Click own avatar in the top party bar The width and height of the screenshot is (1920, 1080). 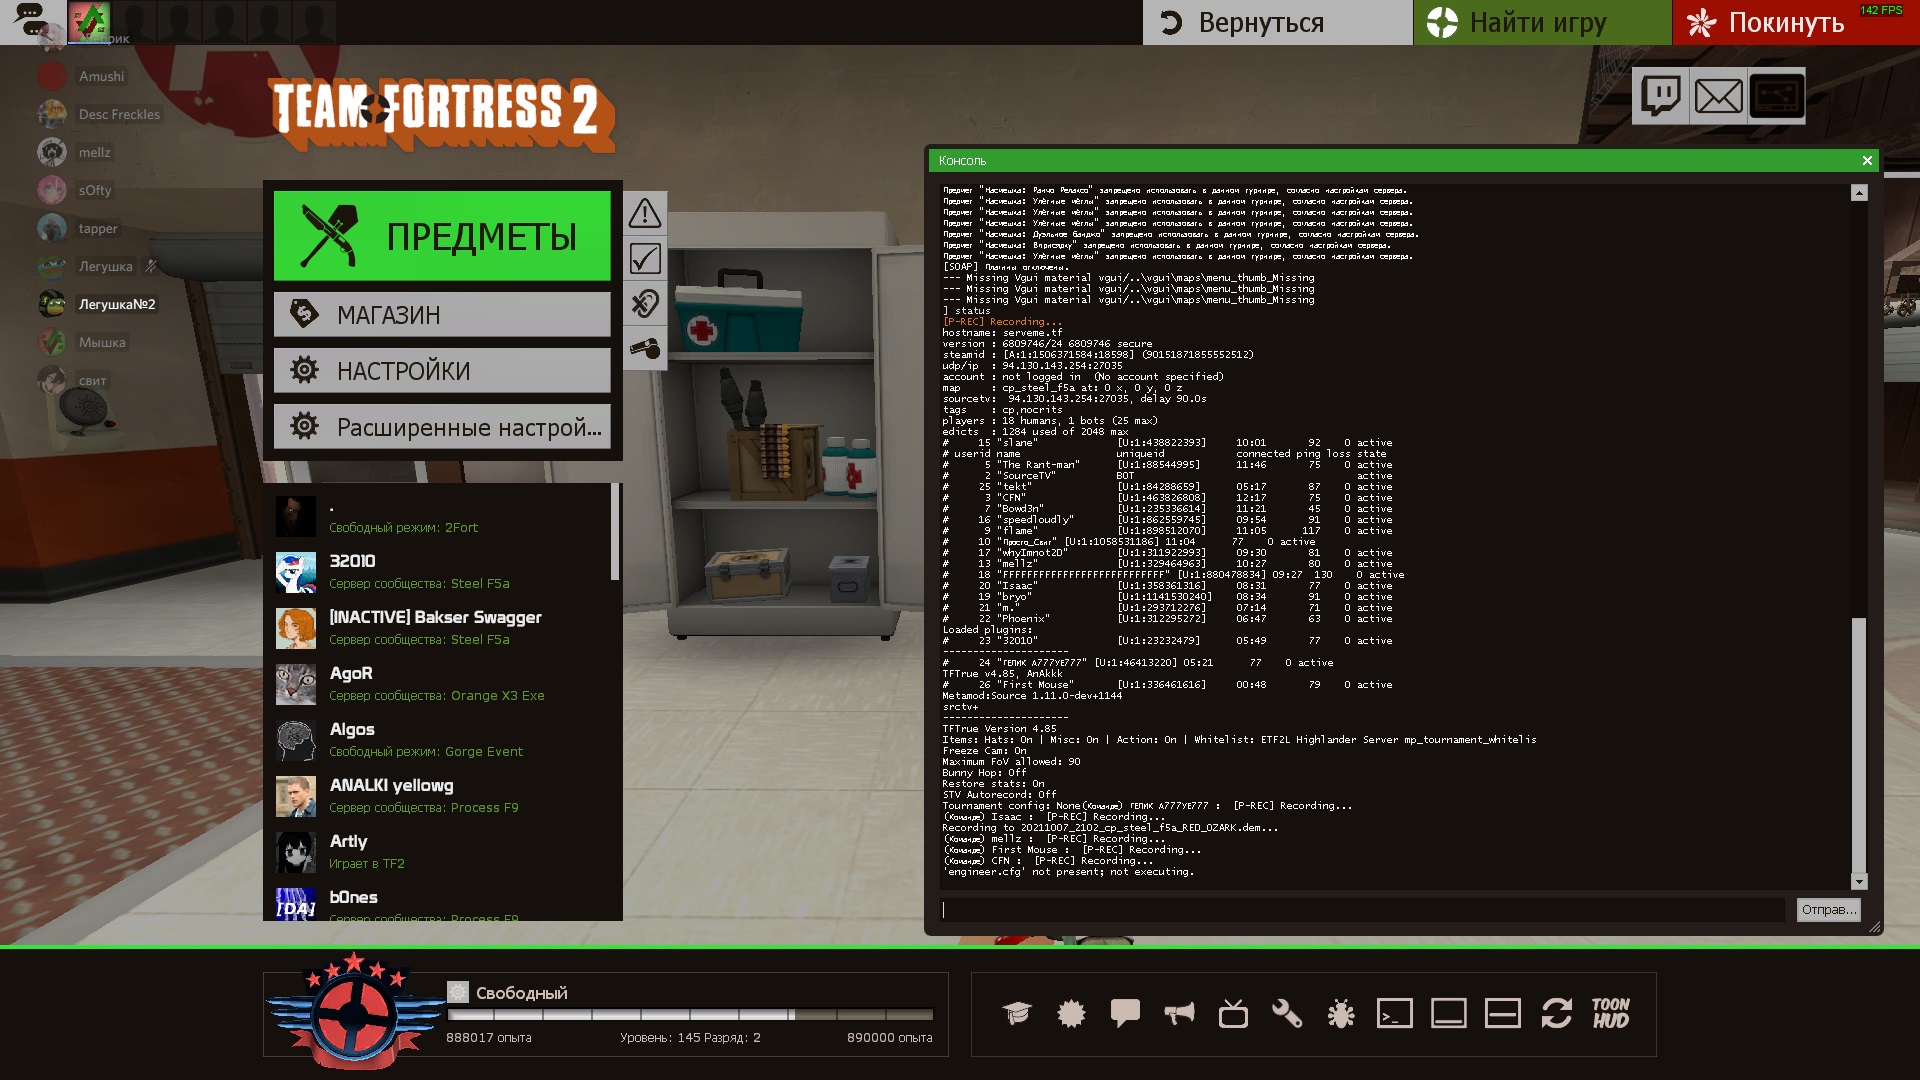[x=89, y=20]
